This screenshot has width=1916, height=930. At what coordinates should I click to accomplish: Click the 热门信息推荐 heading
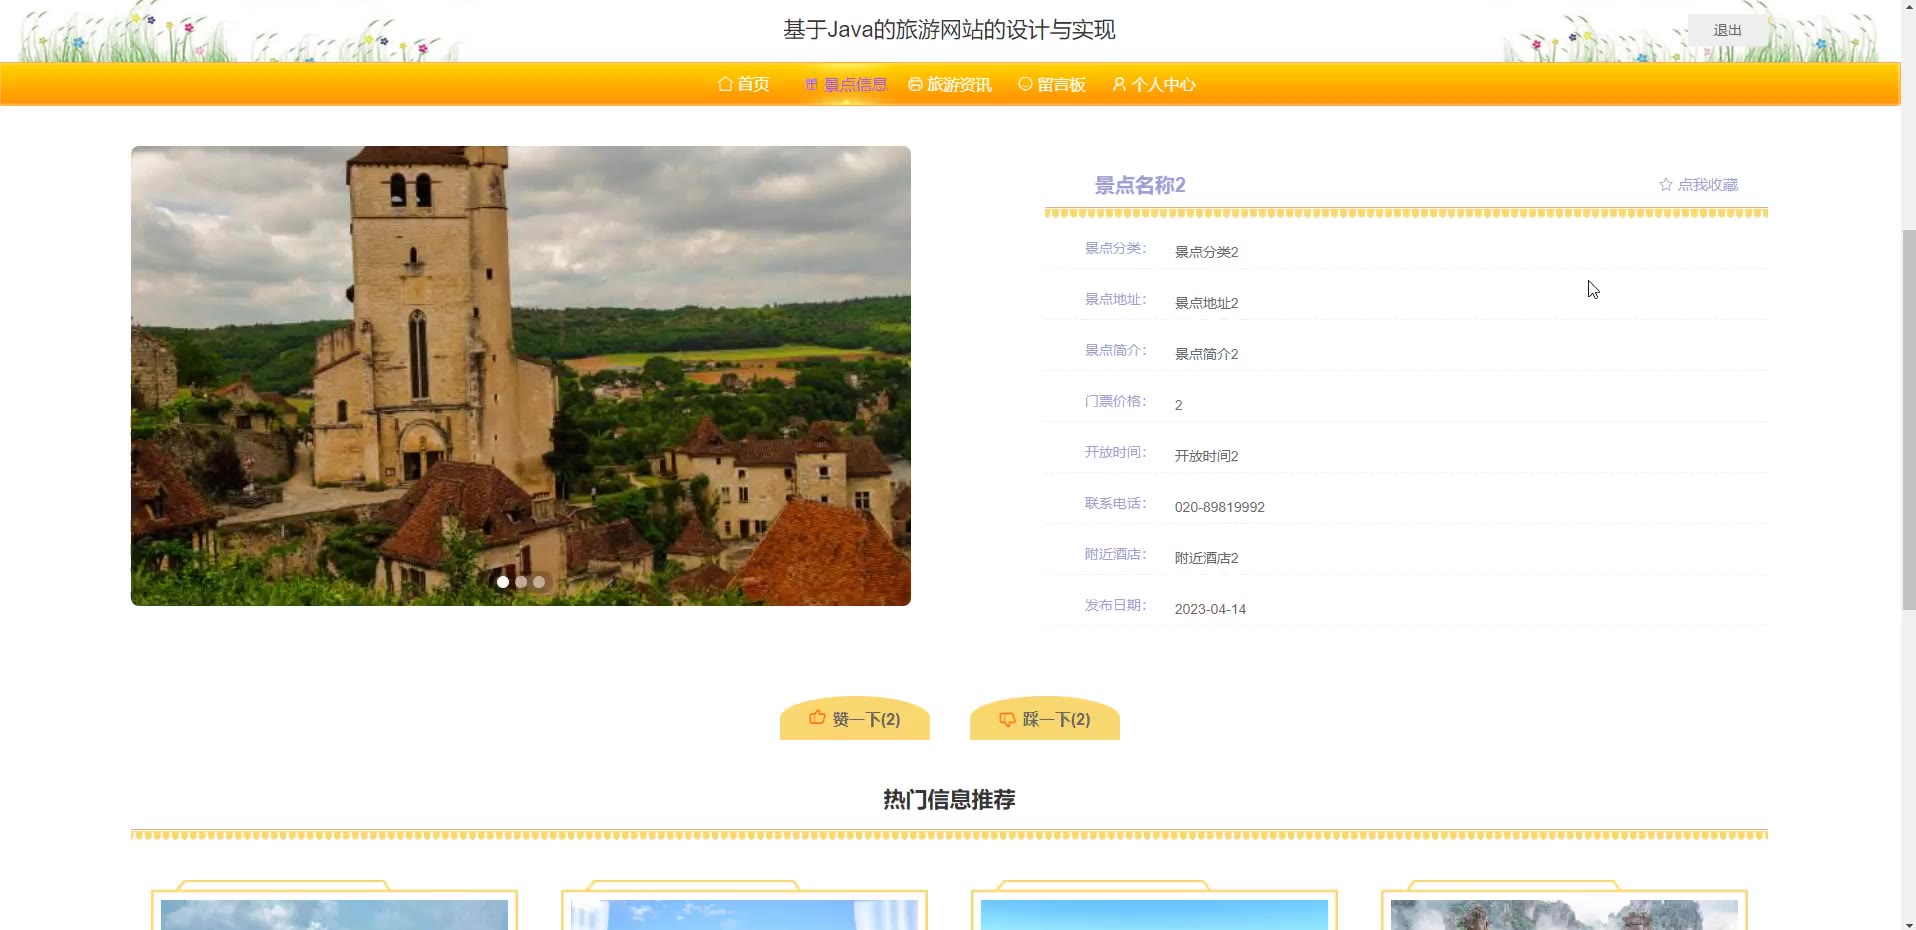pyautogui.click(x=949, y=800)
